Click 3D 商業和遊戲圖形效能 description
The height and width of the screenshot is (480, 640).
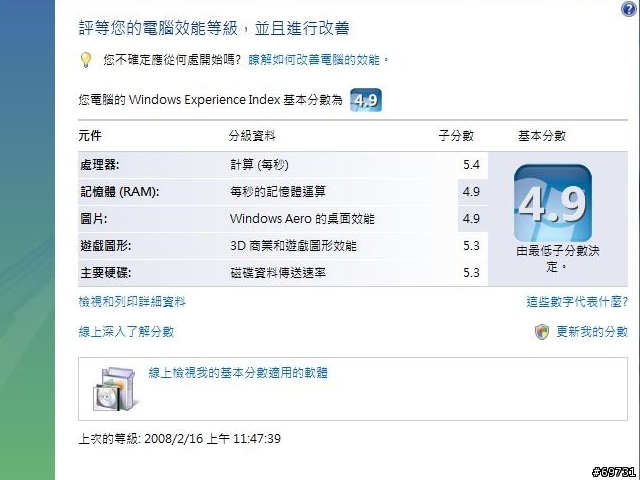click(293, 246)
